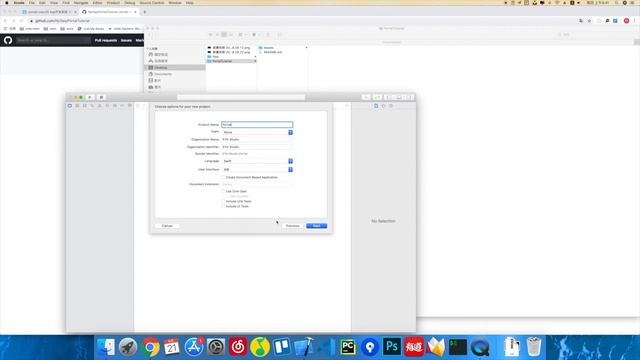Open PyCharm icon in Dock

pos(348,347)
